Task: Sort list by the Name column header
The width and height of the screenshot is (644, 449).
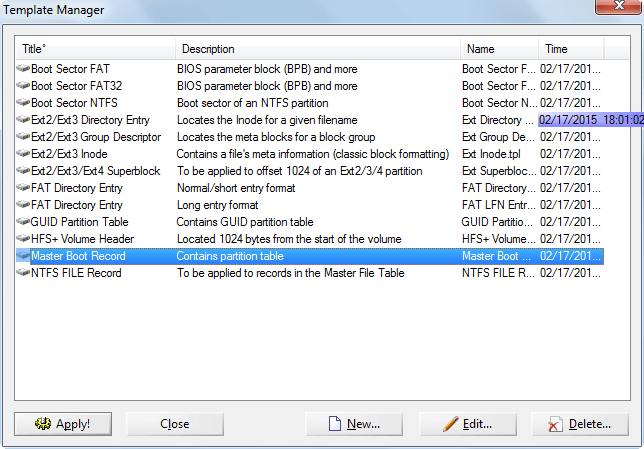Action: coord(499,48)
